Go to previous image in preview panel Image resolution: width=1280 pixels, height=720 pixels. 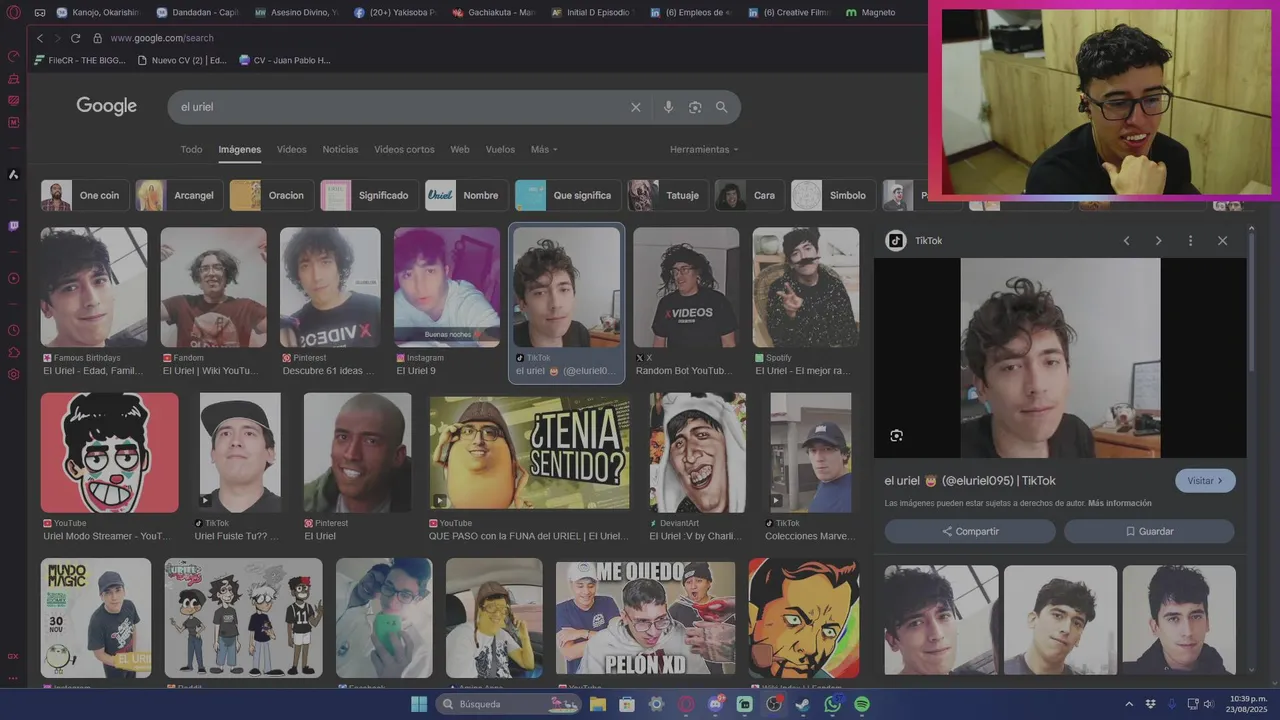(x=1126, y=241)
